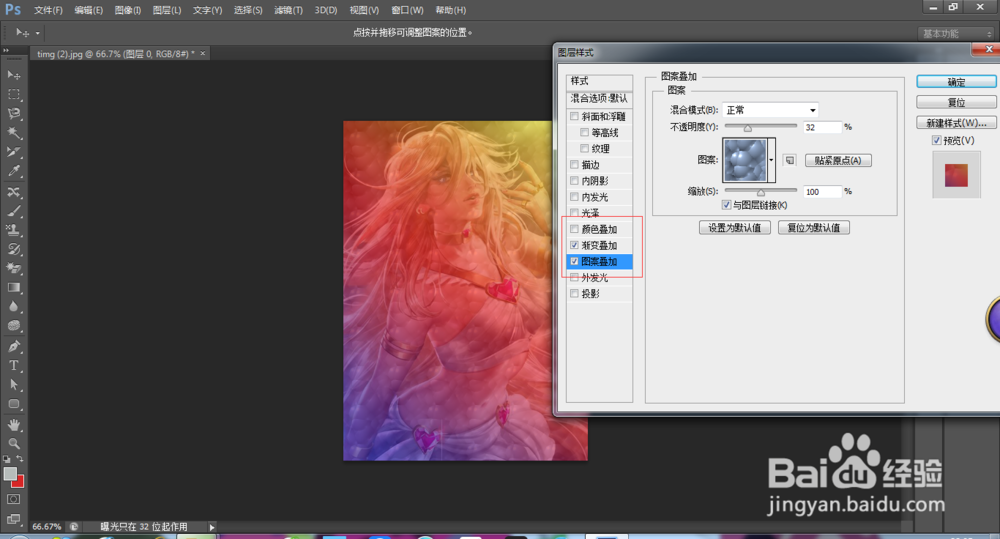Select the Eraser tool
This screenshot has height=539, width=1000.
coord(13,269)
